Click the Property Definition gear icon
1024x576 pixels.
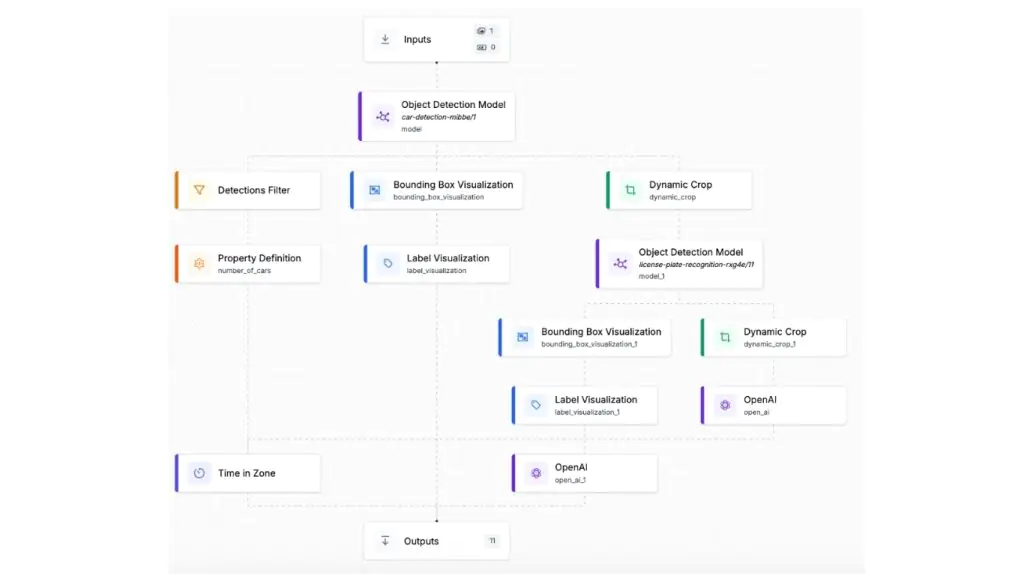pyautogui.click(x=199, y=264)
